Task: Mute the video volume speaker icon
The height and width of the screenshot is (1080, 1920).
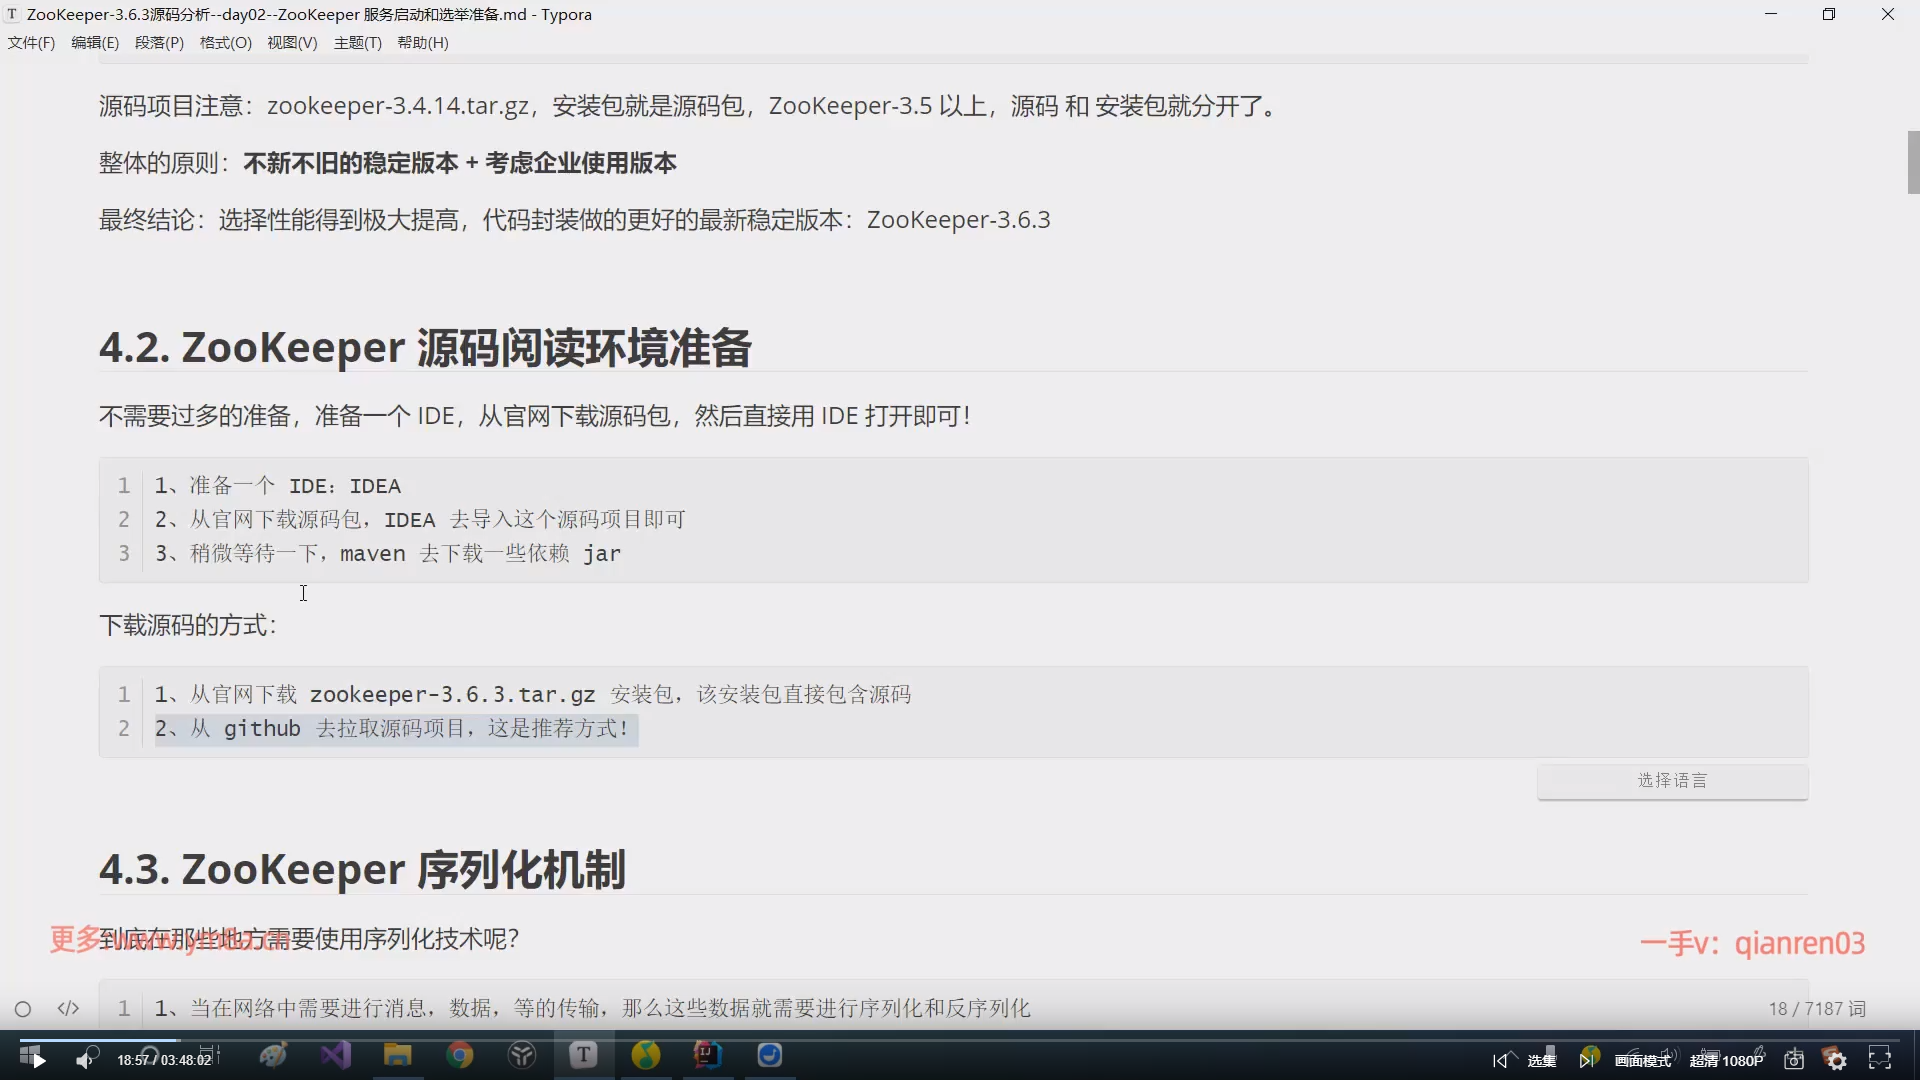Action: (x=85, y=1060)
